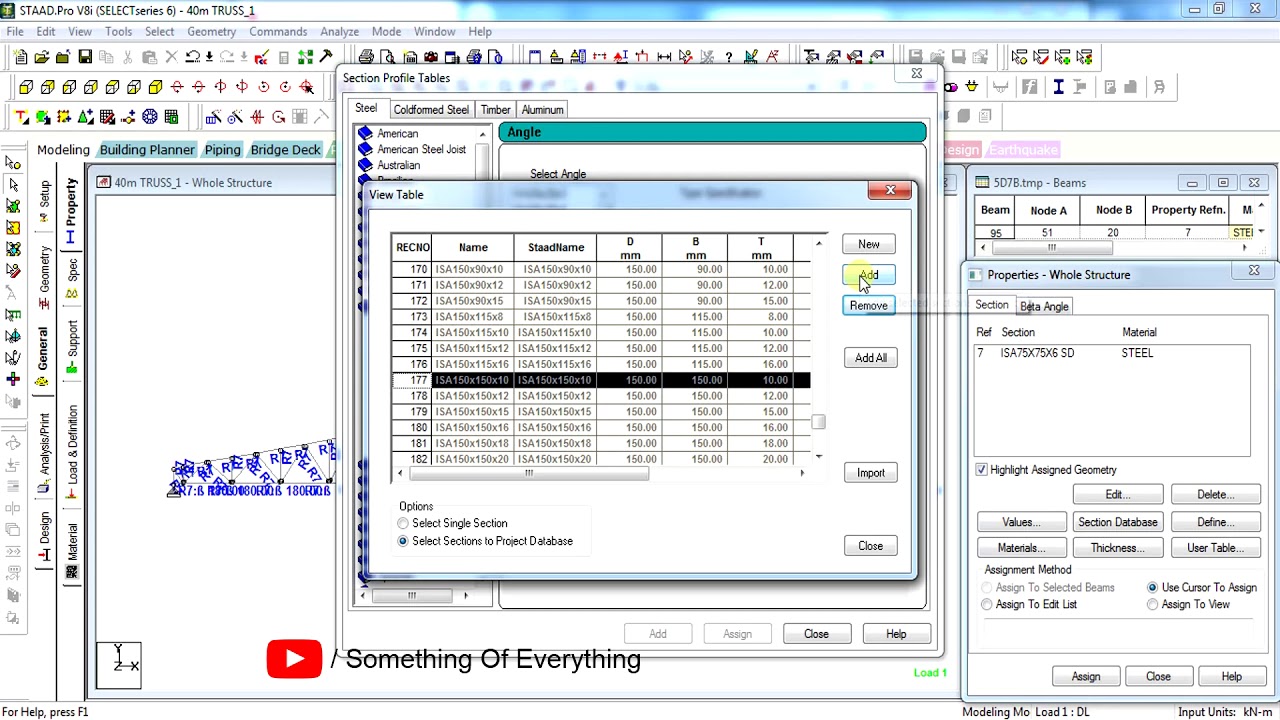Open the Commands menu
The image size is (1280, 720).
pos(278,31)
